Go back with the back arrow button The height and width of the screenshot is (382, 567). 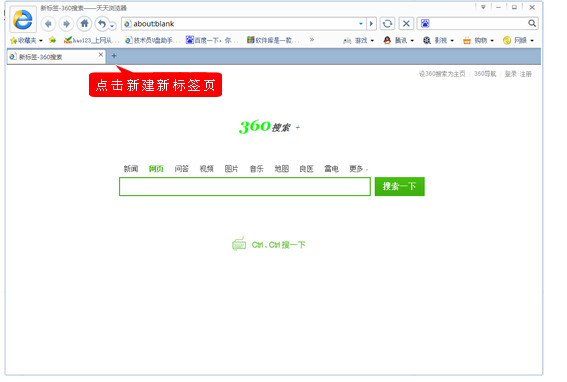48,24
